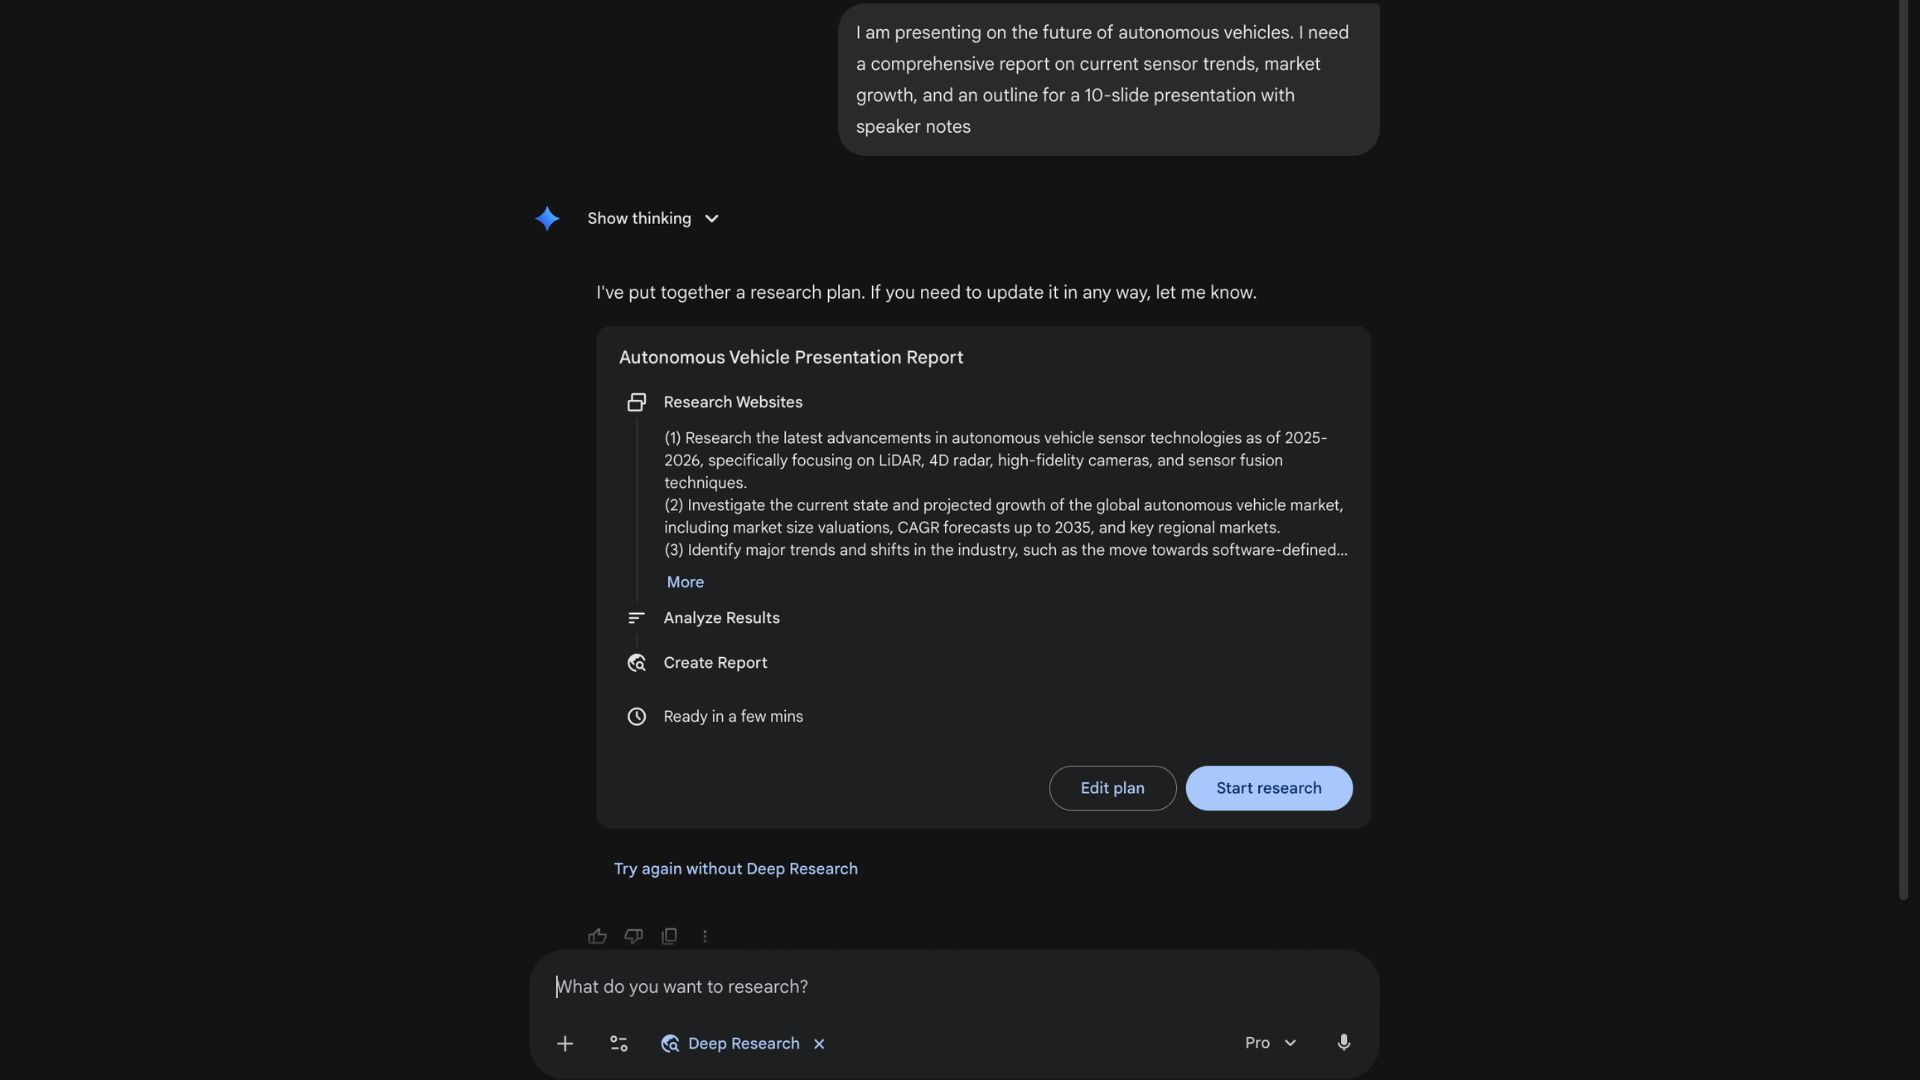The height and width of the screenshot is (1080, 1920).
Task: Toggle the Deep Research mode chip
Action: click(732, 1043)
